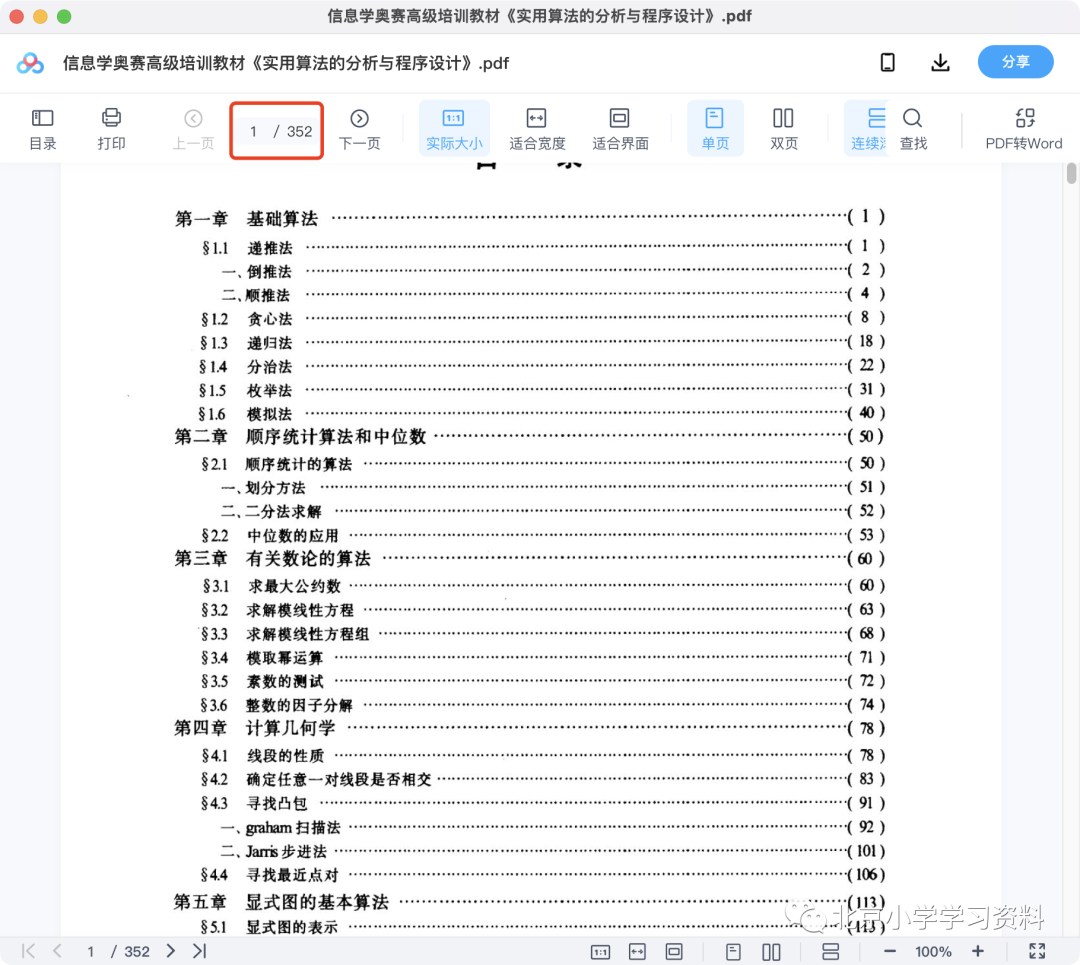Viewport: 1080px width, 965px height.
Task: Click the bottom bar page number field
Action: [x=90, y=952]
